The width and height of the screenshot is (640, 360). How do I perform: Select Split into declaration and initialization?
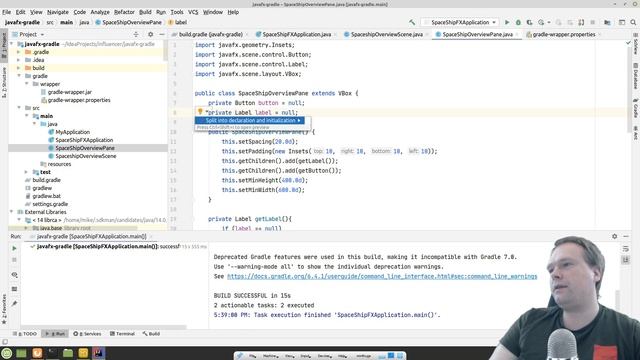pyautogui.click(x=250, y=120)
